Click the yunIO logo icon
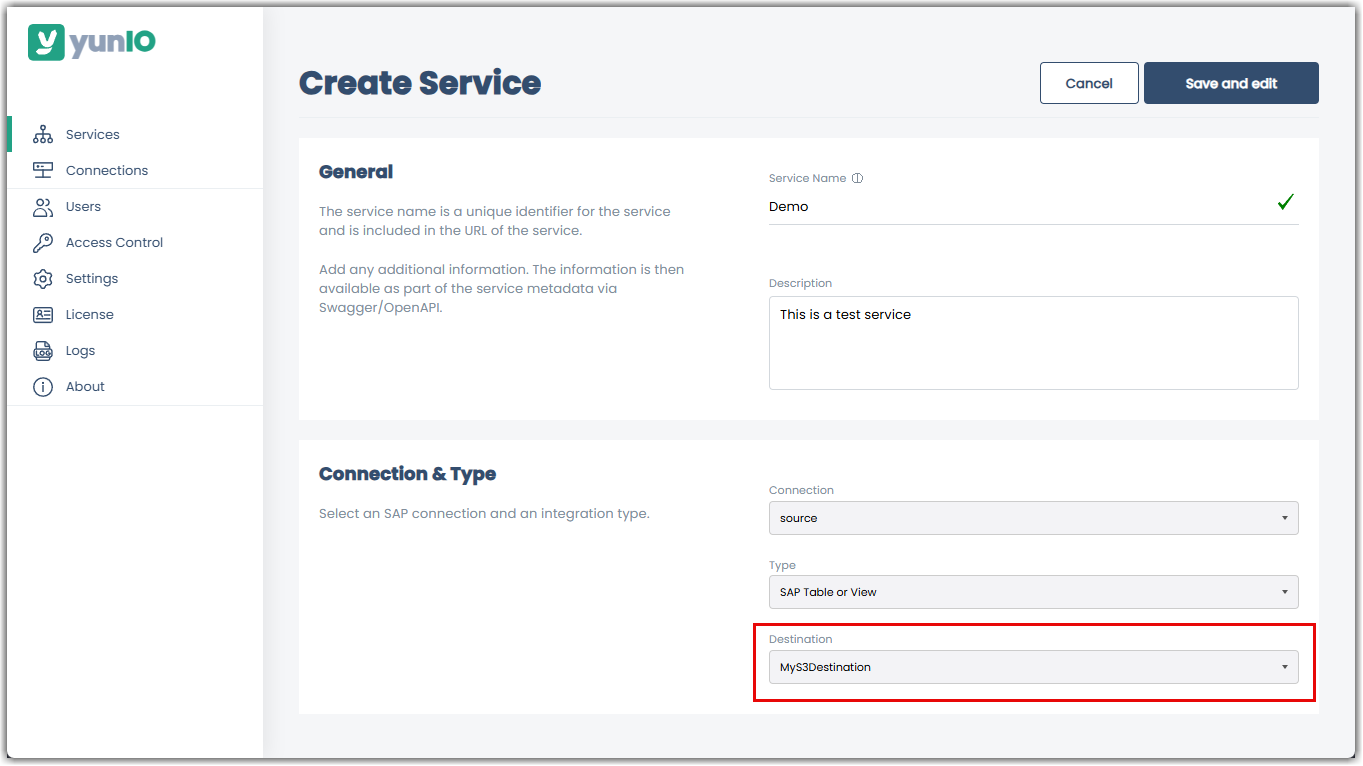This screenshot has height=766, width=1363. [x=46, y=42]
